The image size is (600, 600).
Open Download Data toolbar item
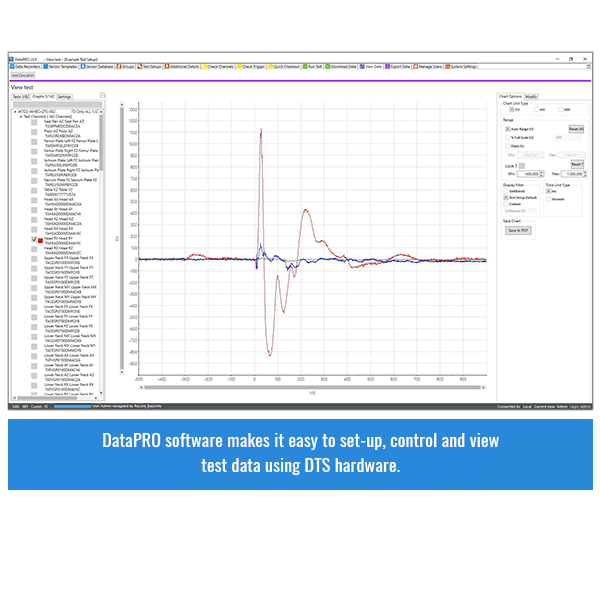(x=341, y=67)
